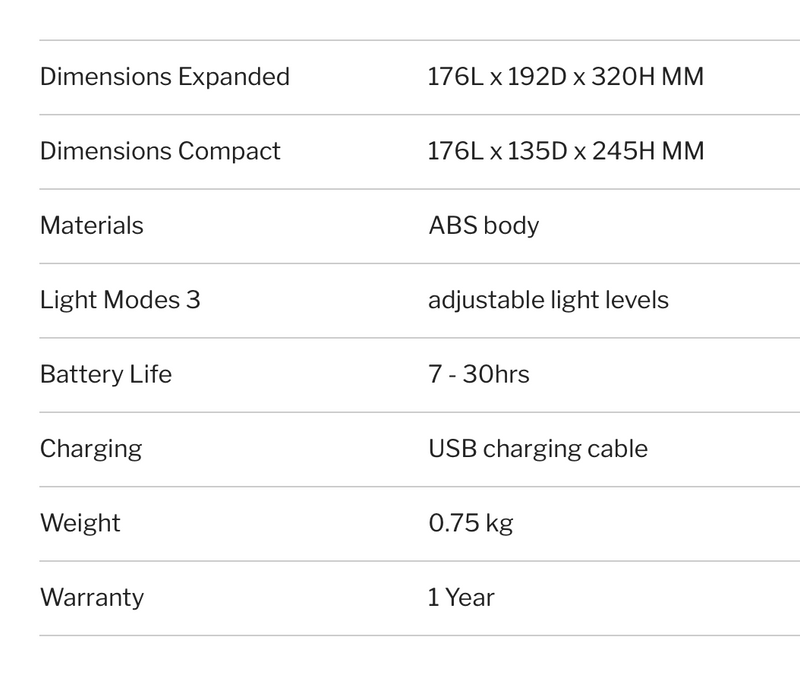Click the Charging row label
Viewport: 800px width, 700px height.
point(91,449)
